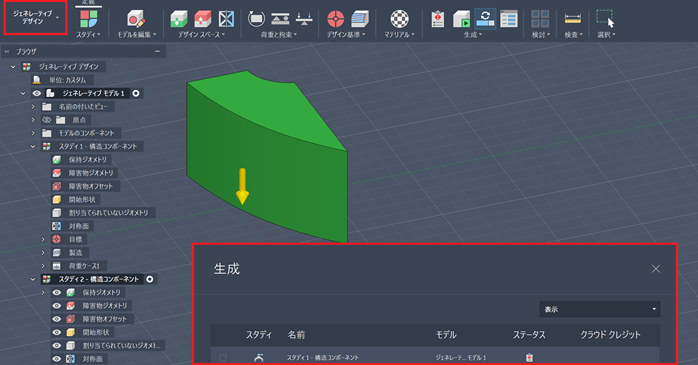698x365 pixels.
Task: Click radio button beside ジェネレーティブ モデル 1
Action: (136, 93)
